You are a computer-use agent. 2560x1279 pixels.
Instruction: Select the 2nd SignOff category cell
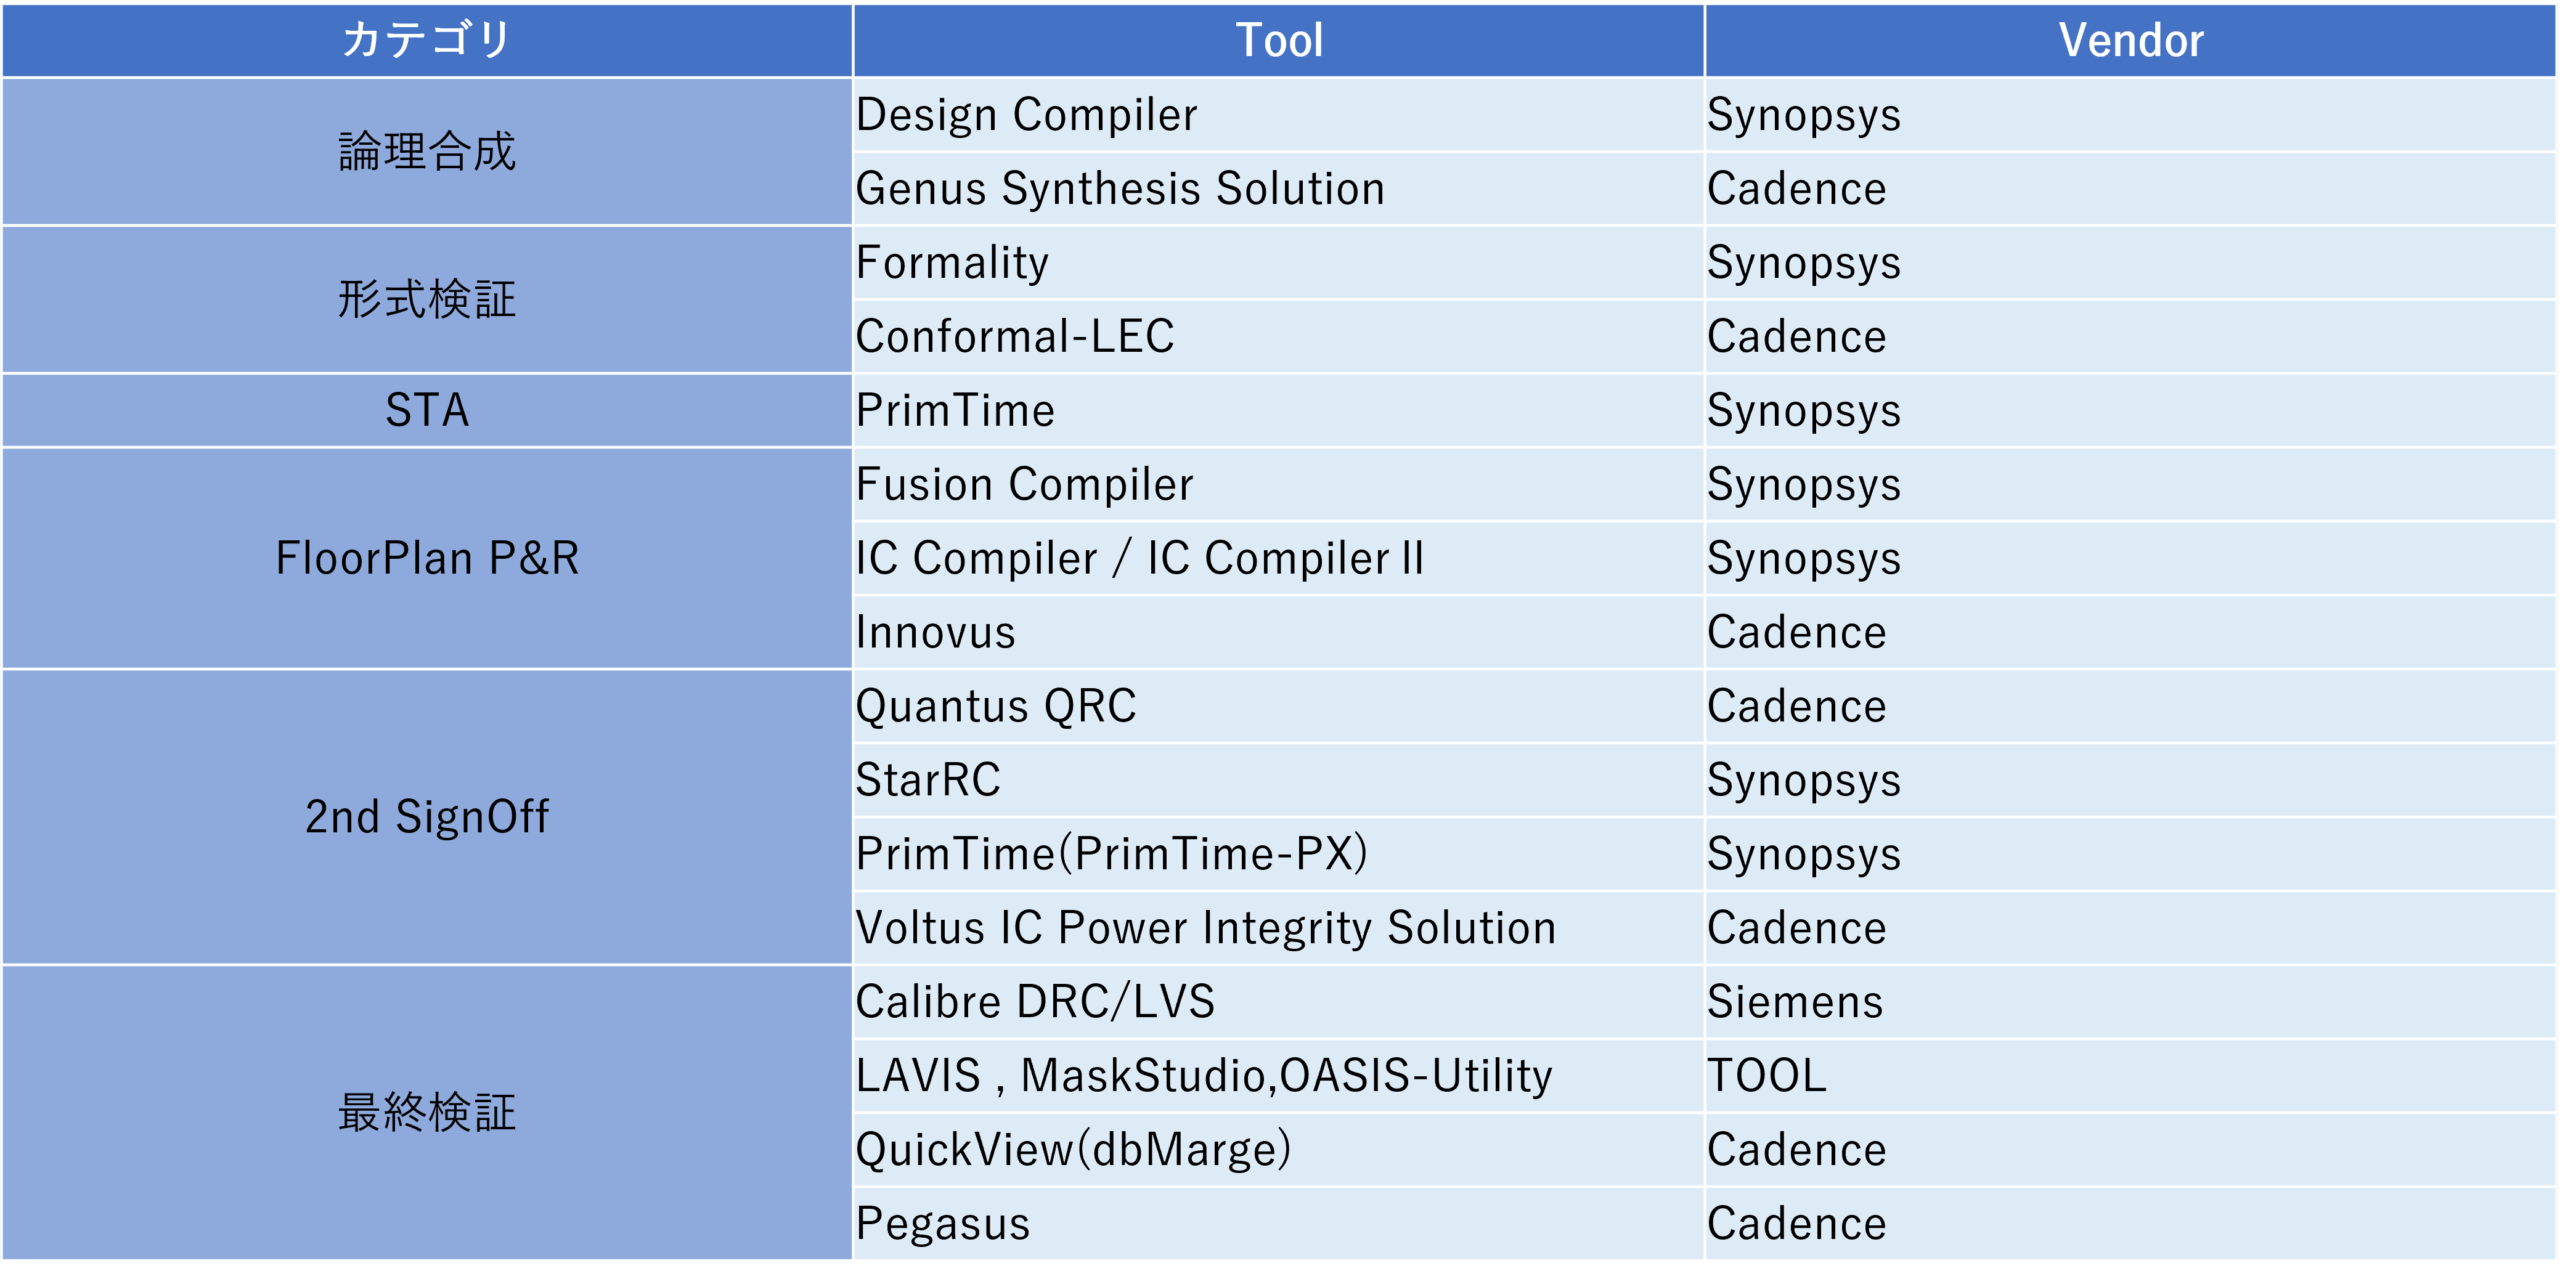pos(427,818)
